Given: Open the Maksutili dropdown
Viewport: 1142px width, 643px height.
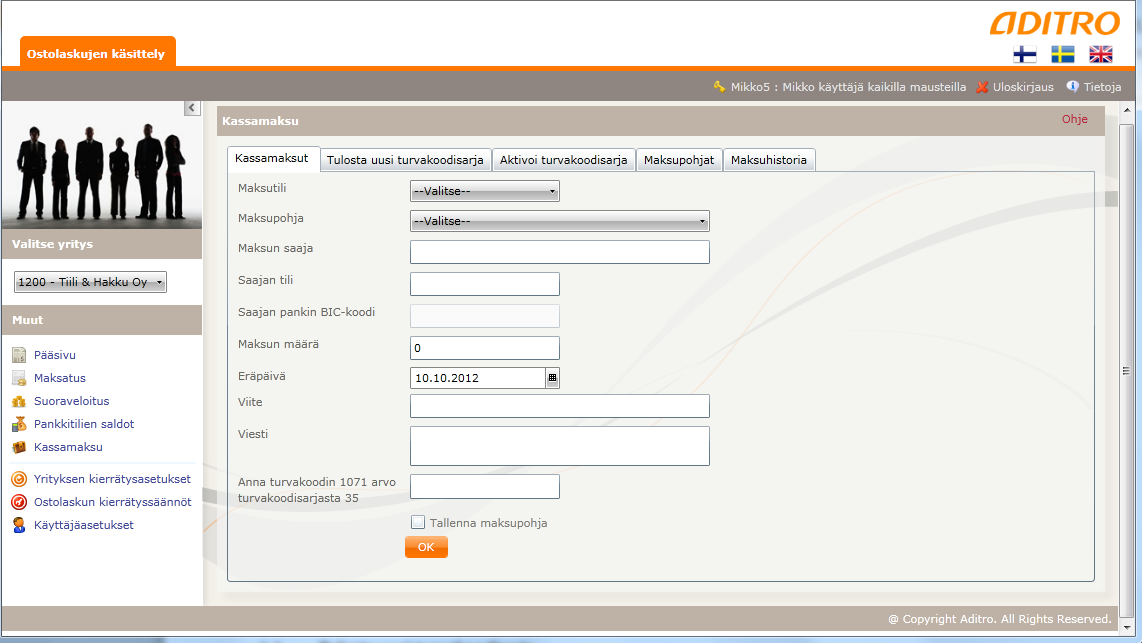Looking at the screenshot, I should (x=484, y=191).
